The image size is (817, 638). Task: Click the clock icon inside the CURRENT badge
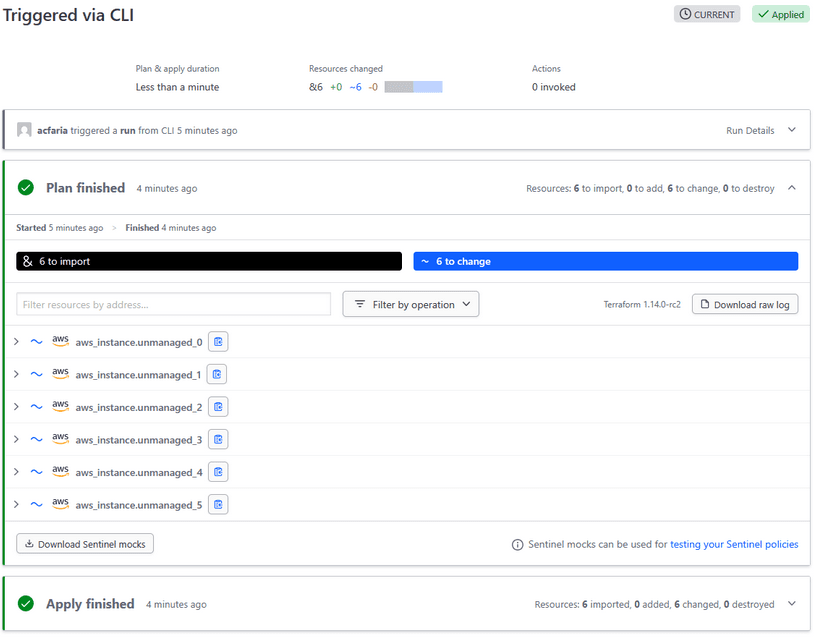pyautogui.click(x=685, y=14)
